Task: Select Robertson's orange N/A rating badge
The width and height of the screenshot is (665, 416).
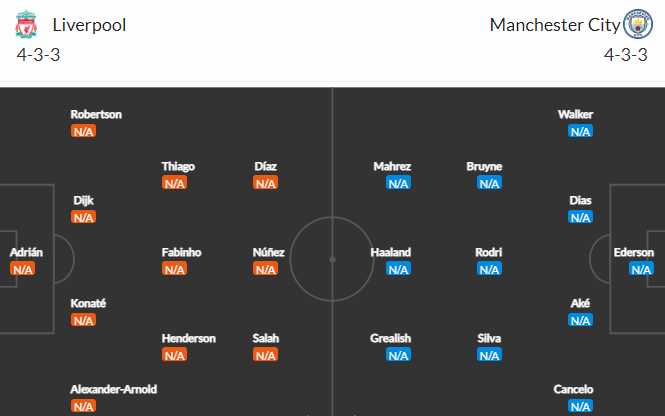Action: tap(84, 131)
